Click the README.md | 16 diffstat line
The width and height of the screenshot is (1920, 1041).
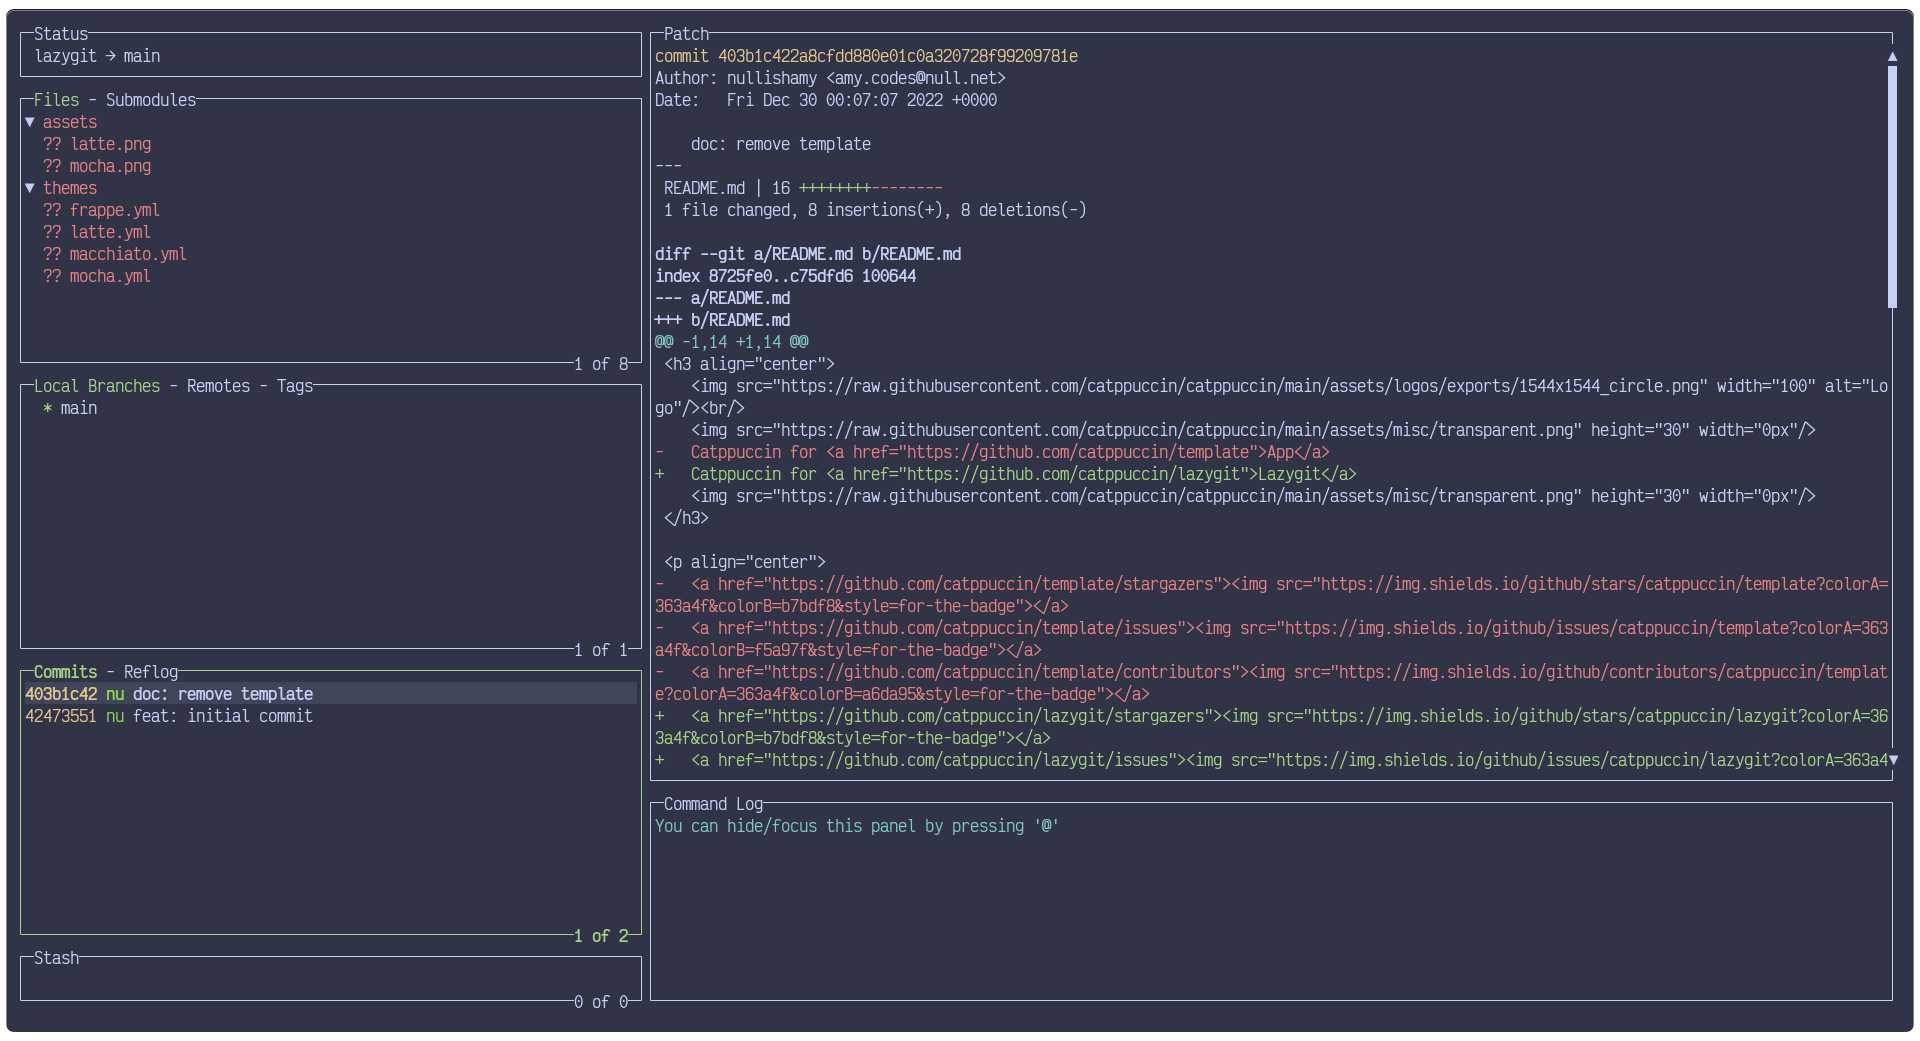803,188
